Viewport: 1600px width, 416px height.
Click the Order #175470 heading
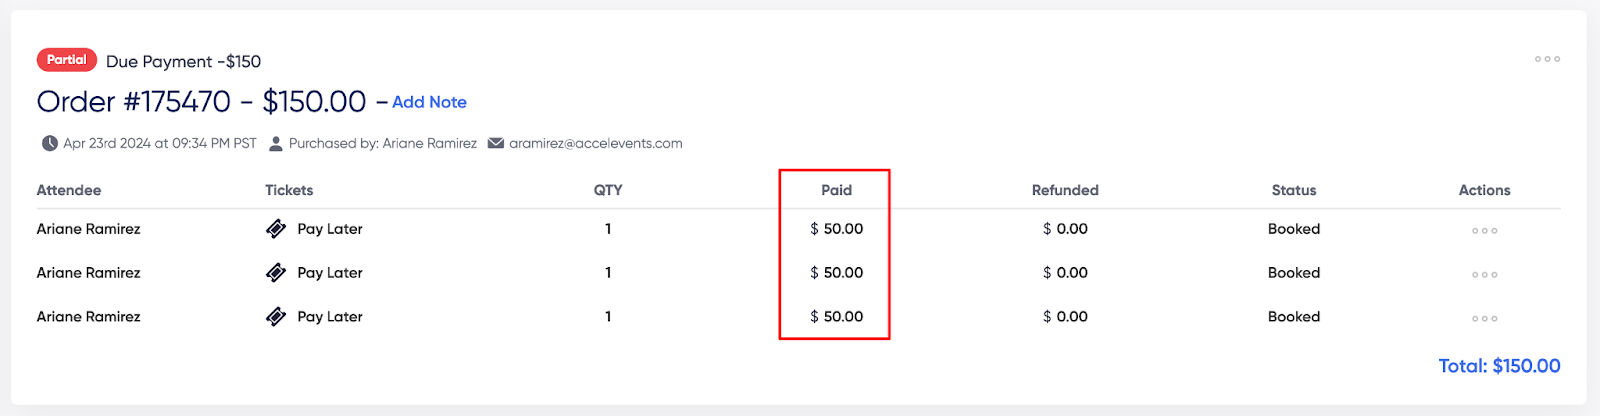pyautogui.click(x=133, y=102)
